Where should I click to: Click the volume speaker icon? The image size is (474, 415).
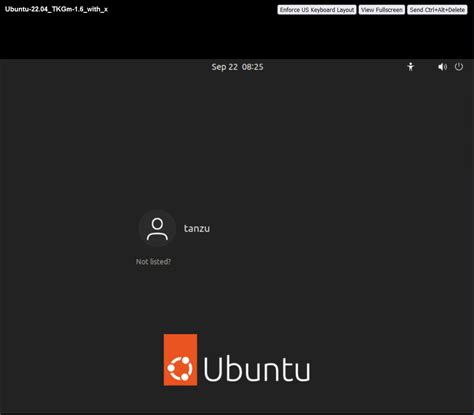pyautogui.click(x=442, y=67)
